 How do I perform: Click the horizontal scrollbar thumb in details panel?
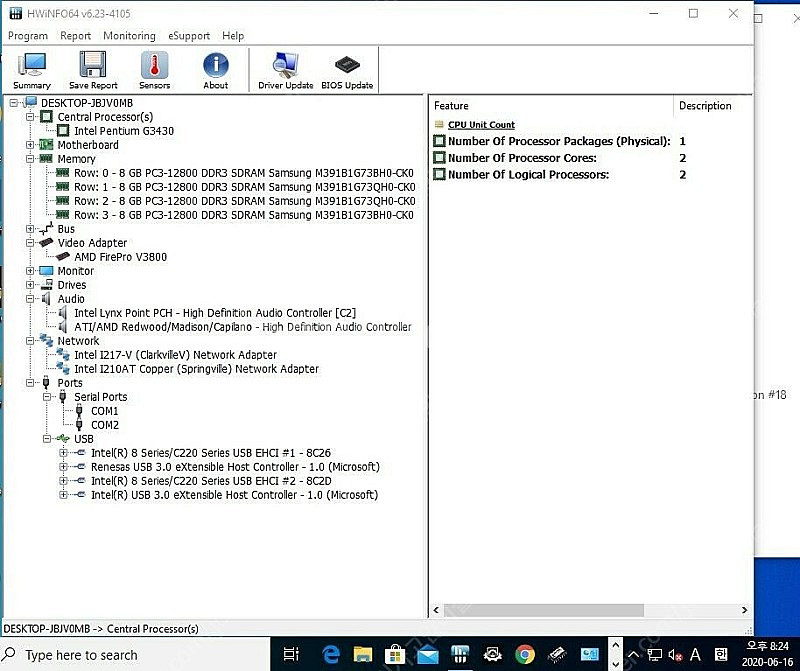(544, 610)
